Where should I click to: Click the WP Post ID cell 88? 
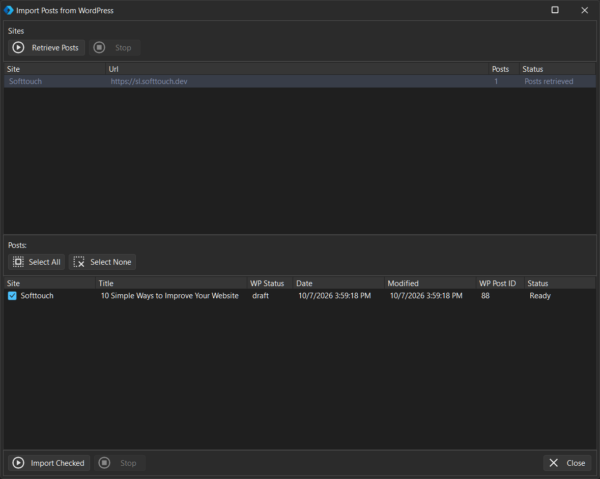tap(485, 296)
